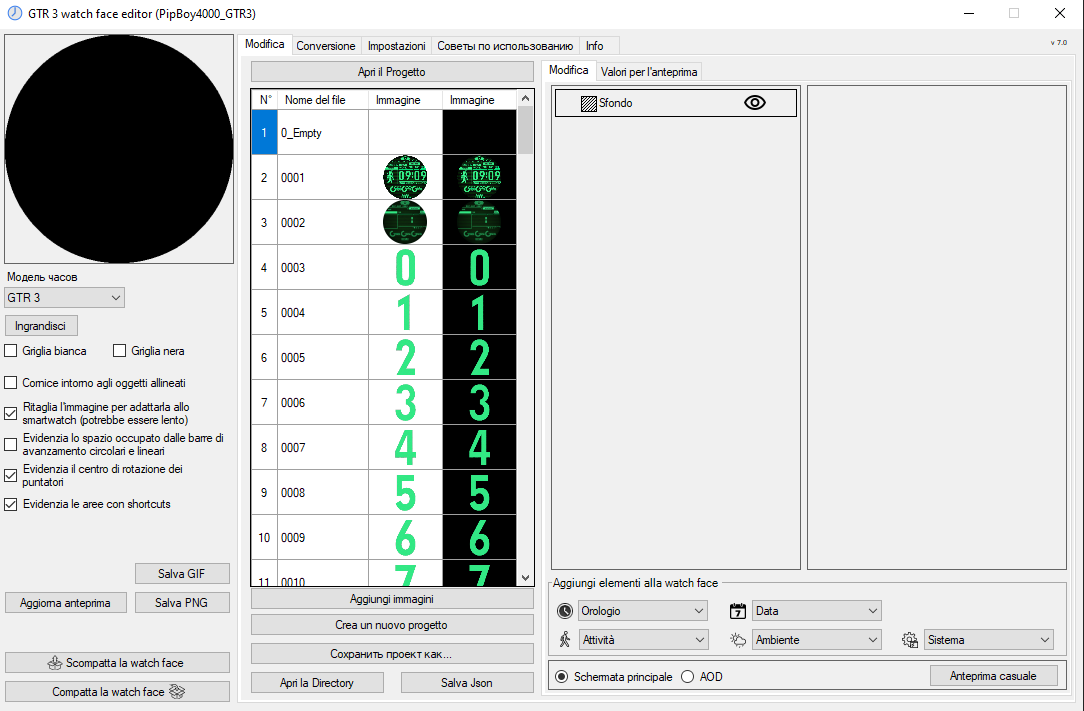Click Anteprima casuale button
Image resolution: width=1084 pixels, height=711 pixels.
(x=993, y=676)
